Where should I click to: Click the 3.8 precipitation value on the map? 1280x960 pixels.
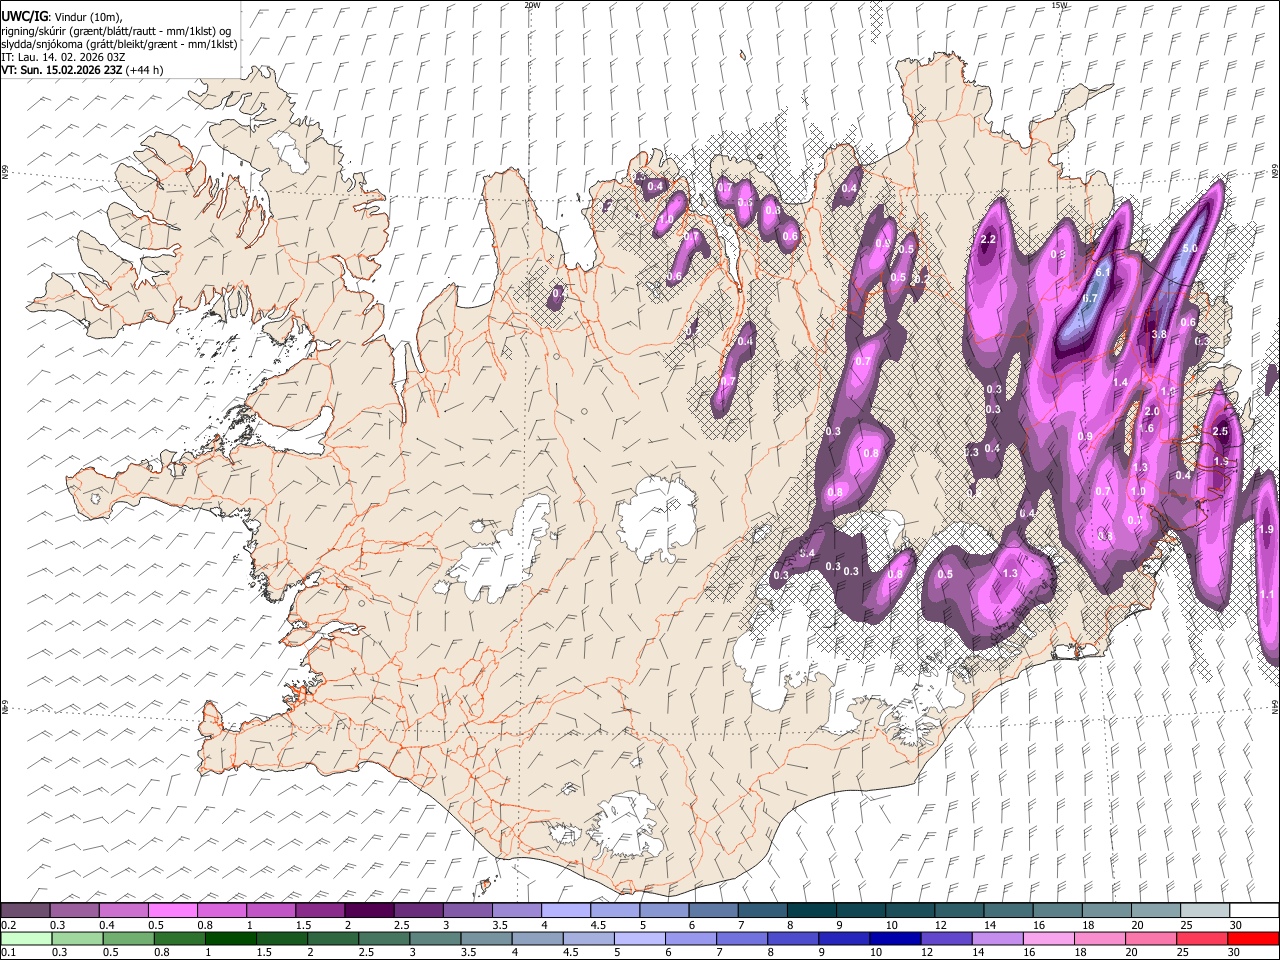[1160, 334]
